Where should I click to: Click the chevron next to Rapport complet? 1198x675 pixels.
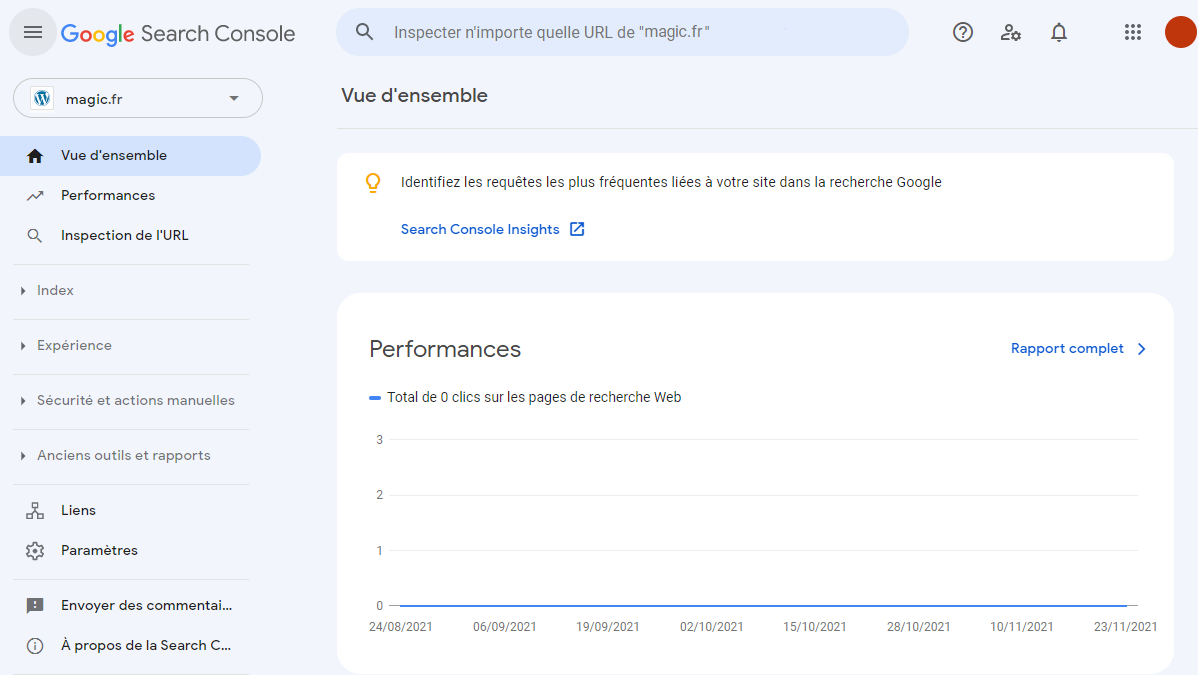[1141, 349]
